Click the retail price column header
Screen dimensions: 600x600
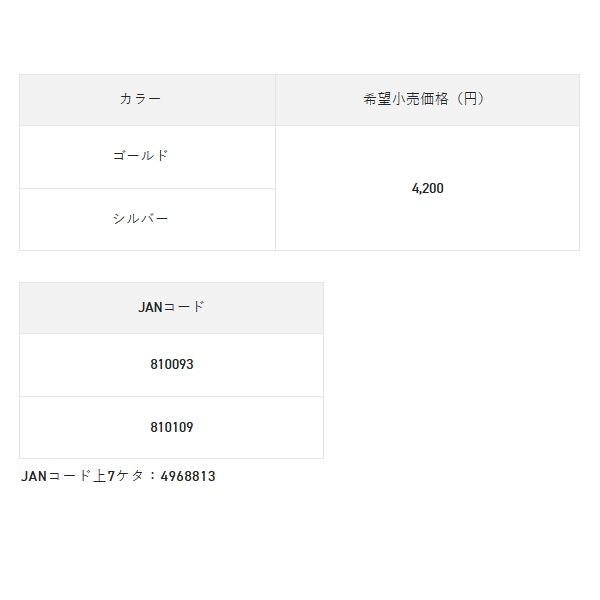click(427, 99)
